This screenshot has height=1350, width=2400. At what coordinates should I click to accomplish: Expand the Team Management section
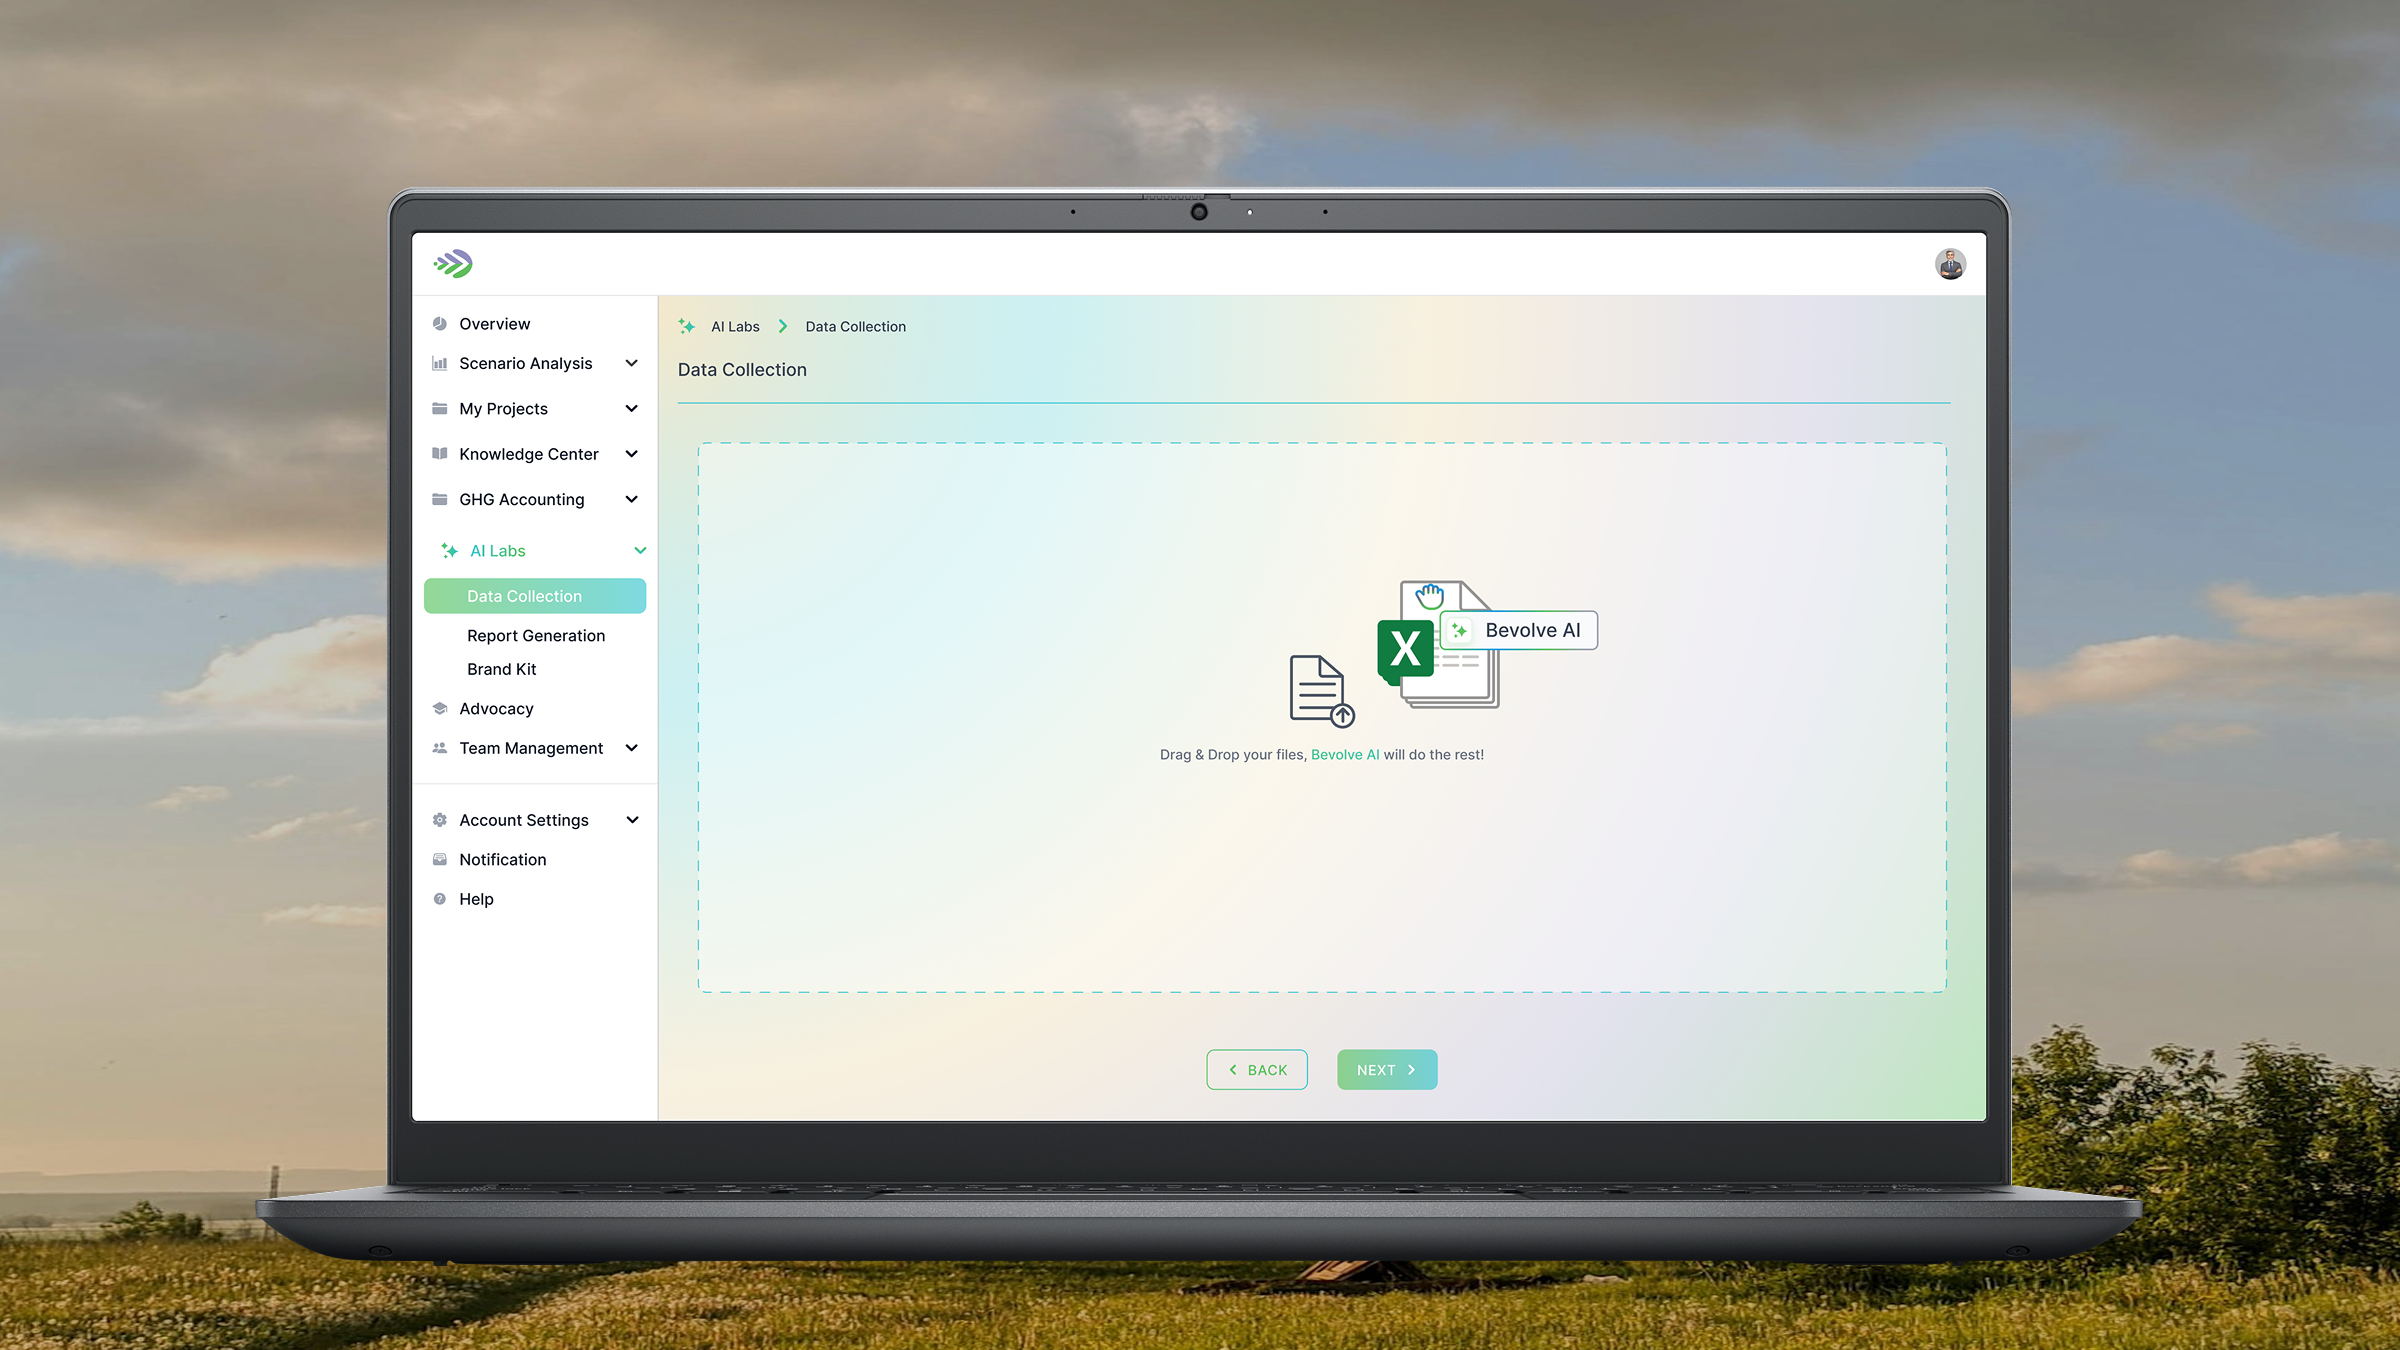pos(632,747)
